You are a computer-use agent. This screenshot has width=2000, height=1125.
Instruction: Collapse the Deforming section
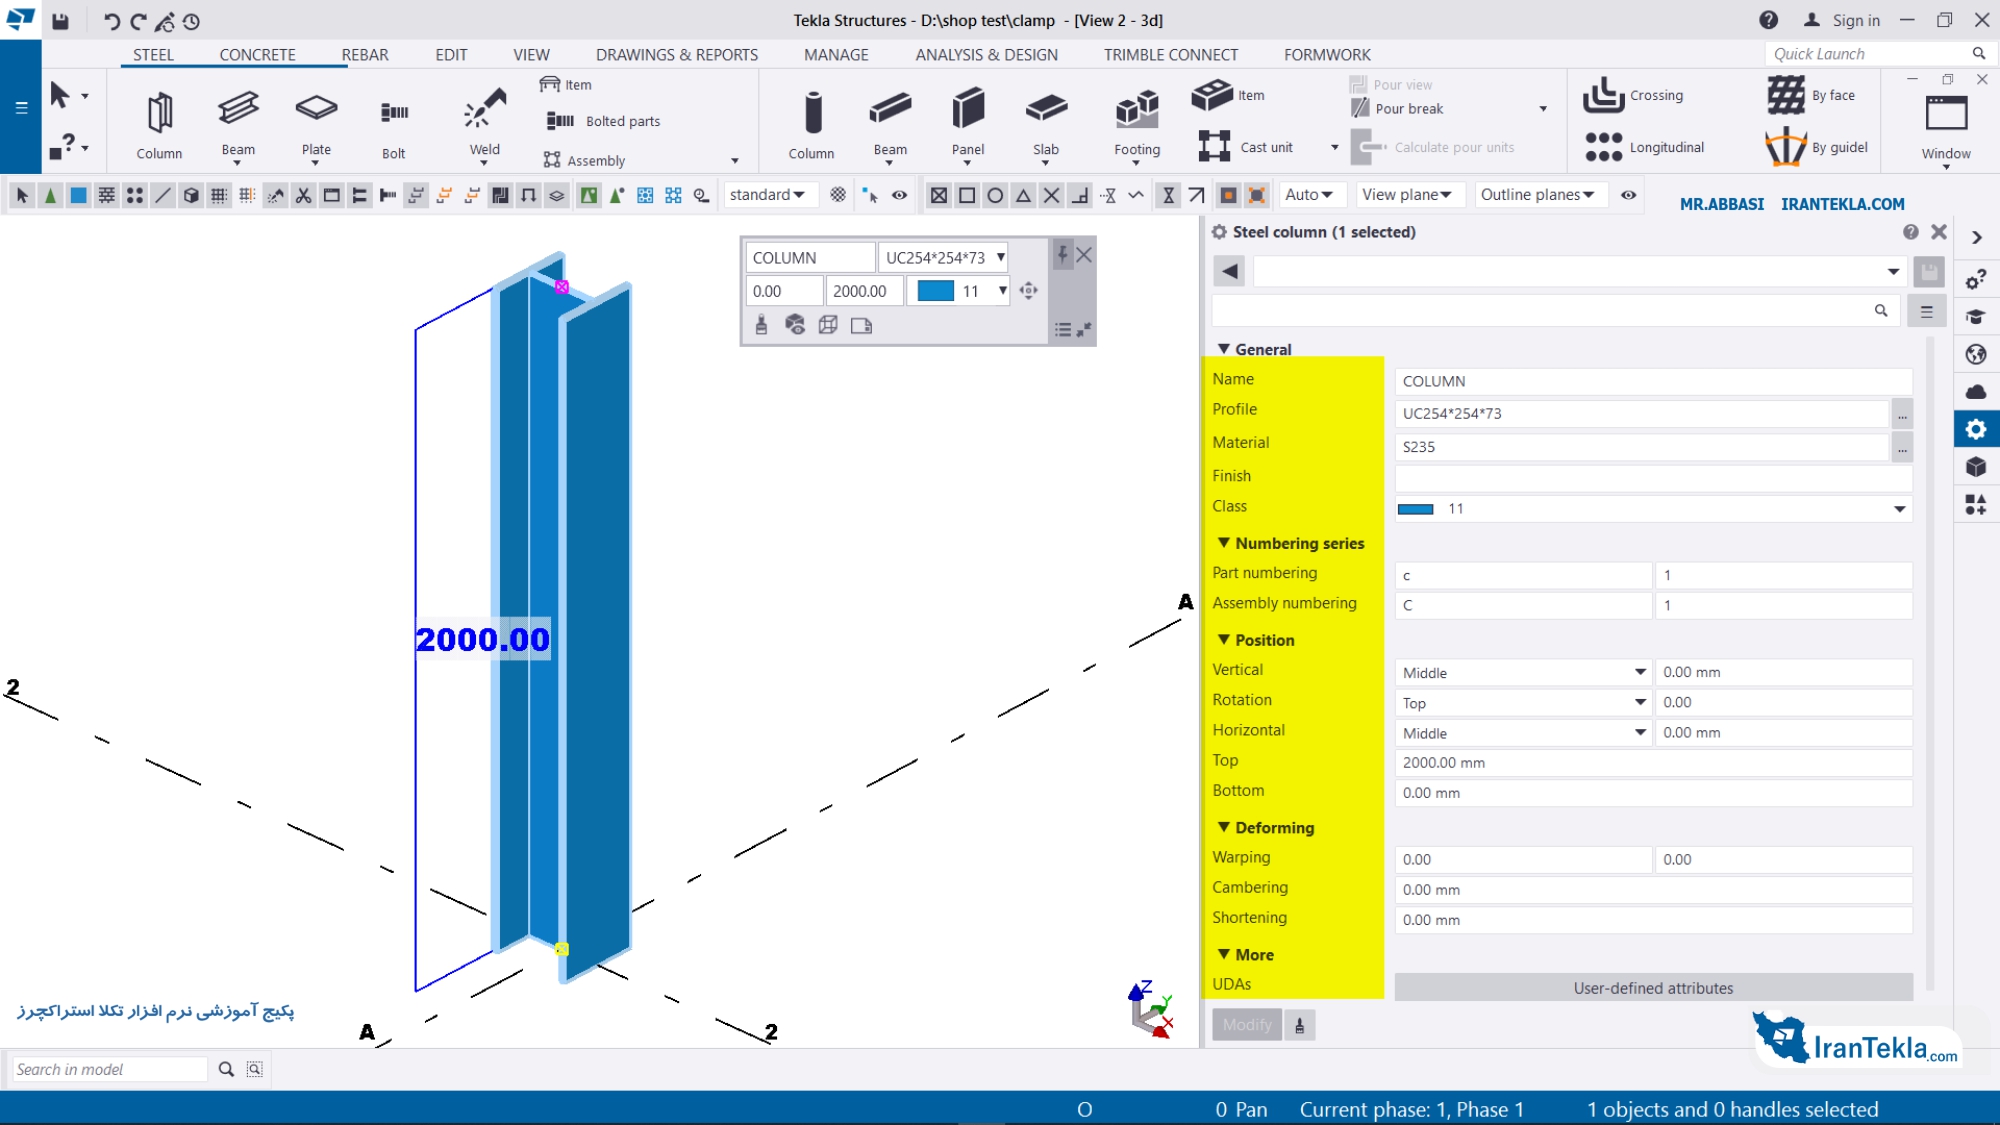[x=1224, y=827]
